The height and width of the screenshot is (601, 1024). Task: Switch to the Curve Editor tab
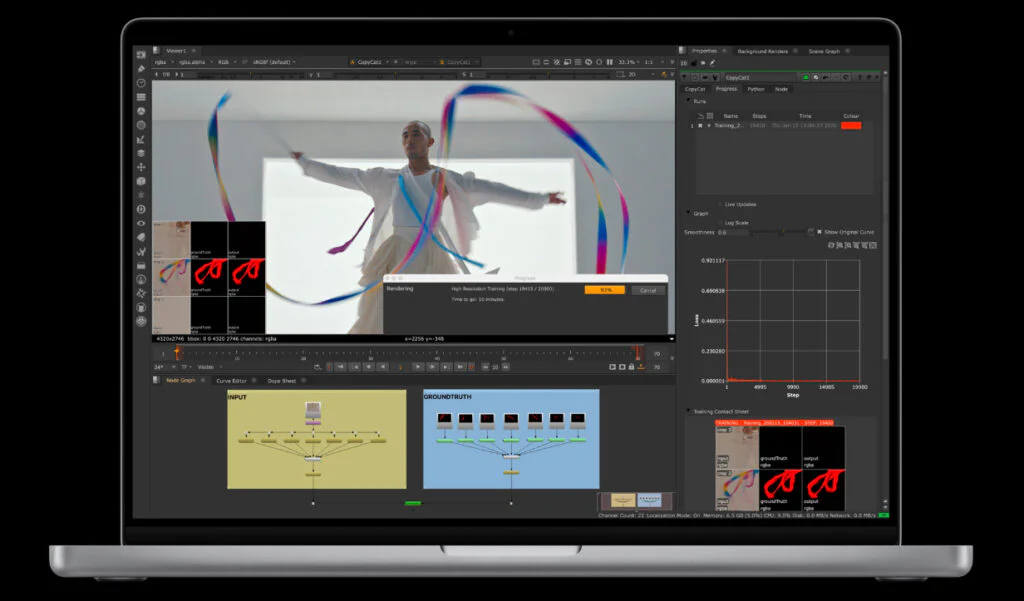(x=230, y=379)
